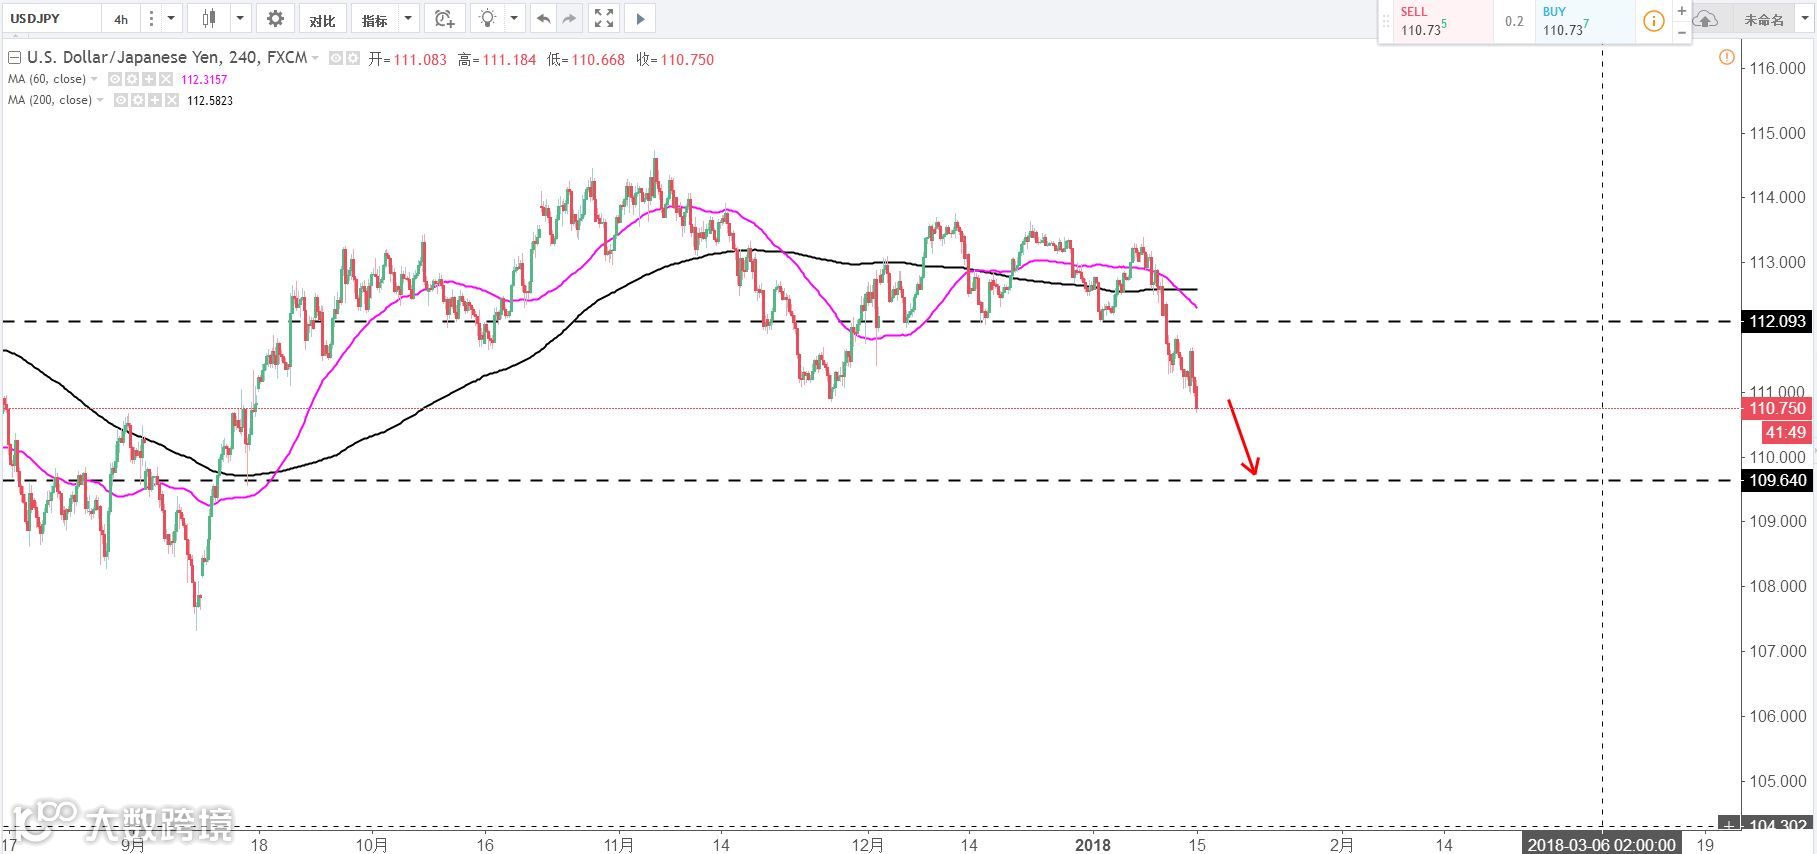Viewport: 1817px width, 854px height.
Task: Open settings gear for MA (60, close)
Action: pos(130,79)
